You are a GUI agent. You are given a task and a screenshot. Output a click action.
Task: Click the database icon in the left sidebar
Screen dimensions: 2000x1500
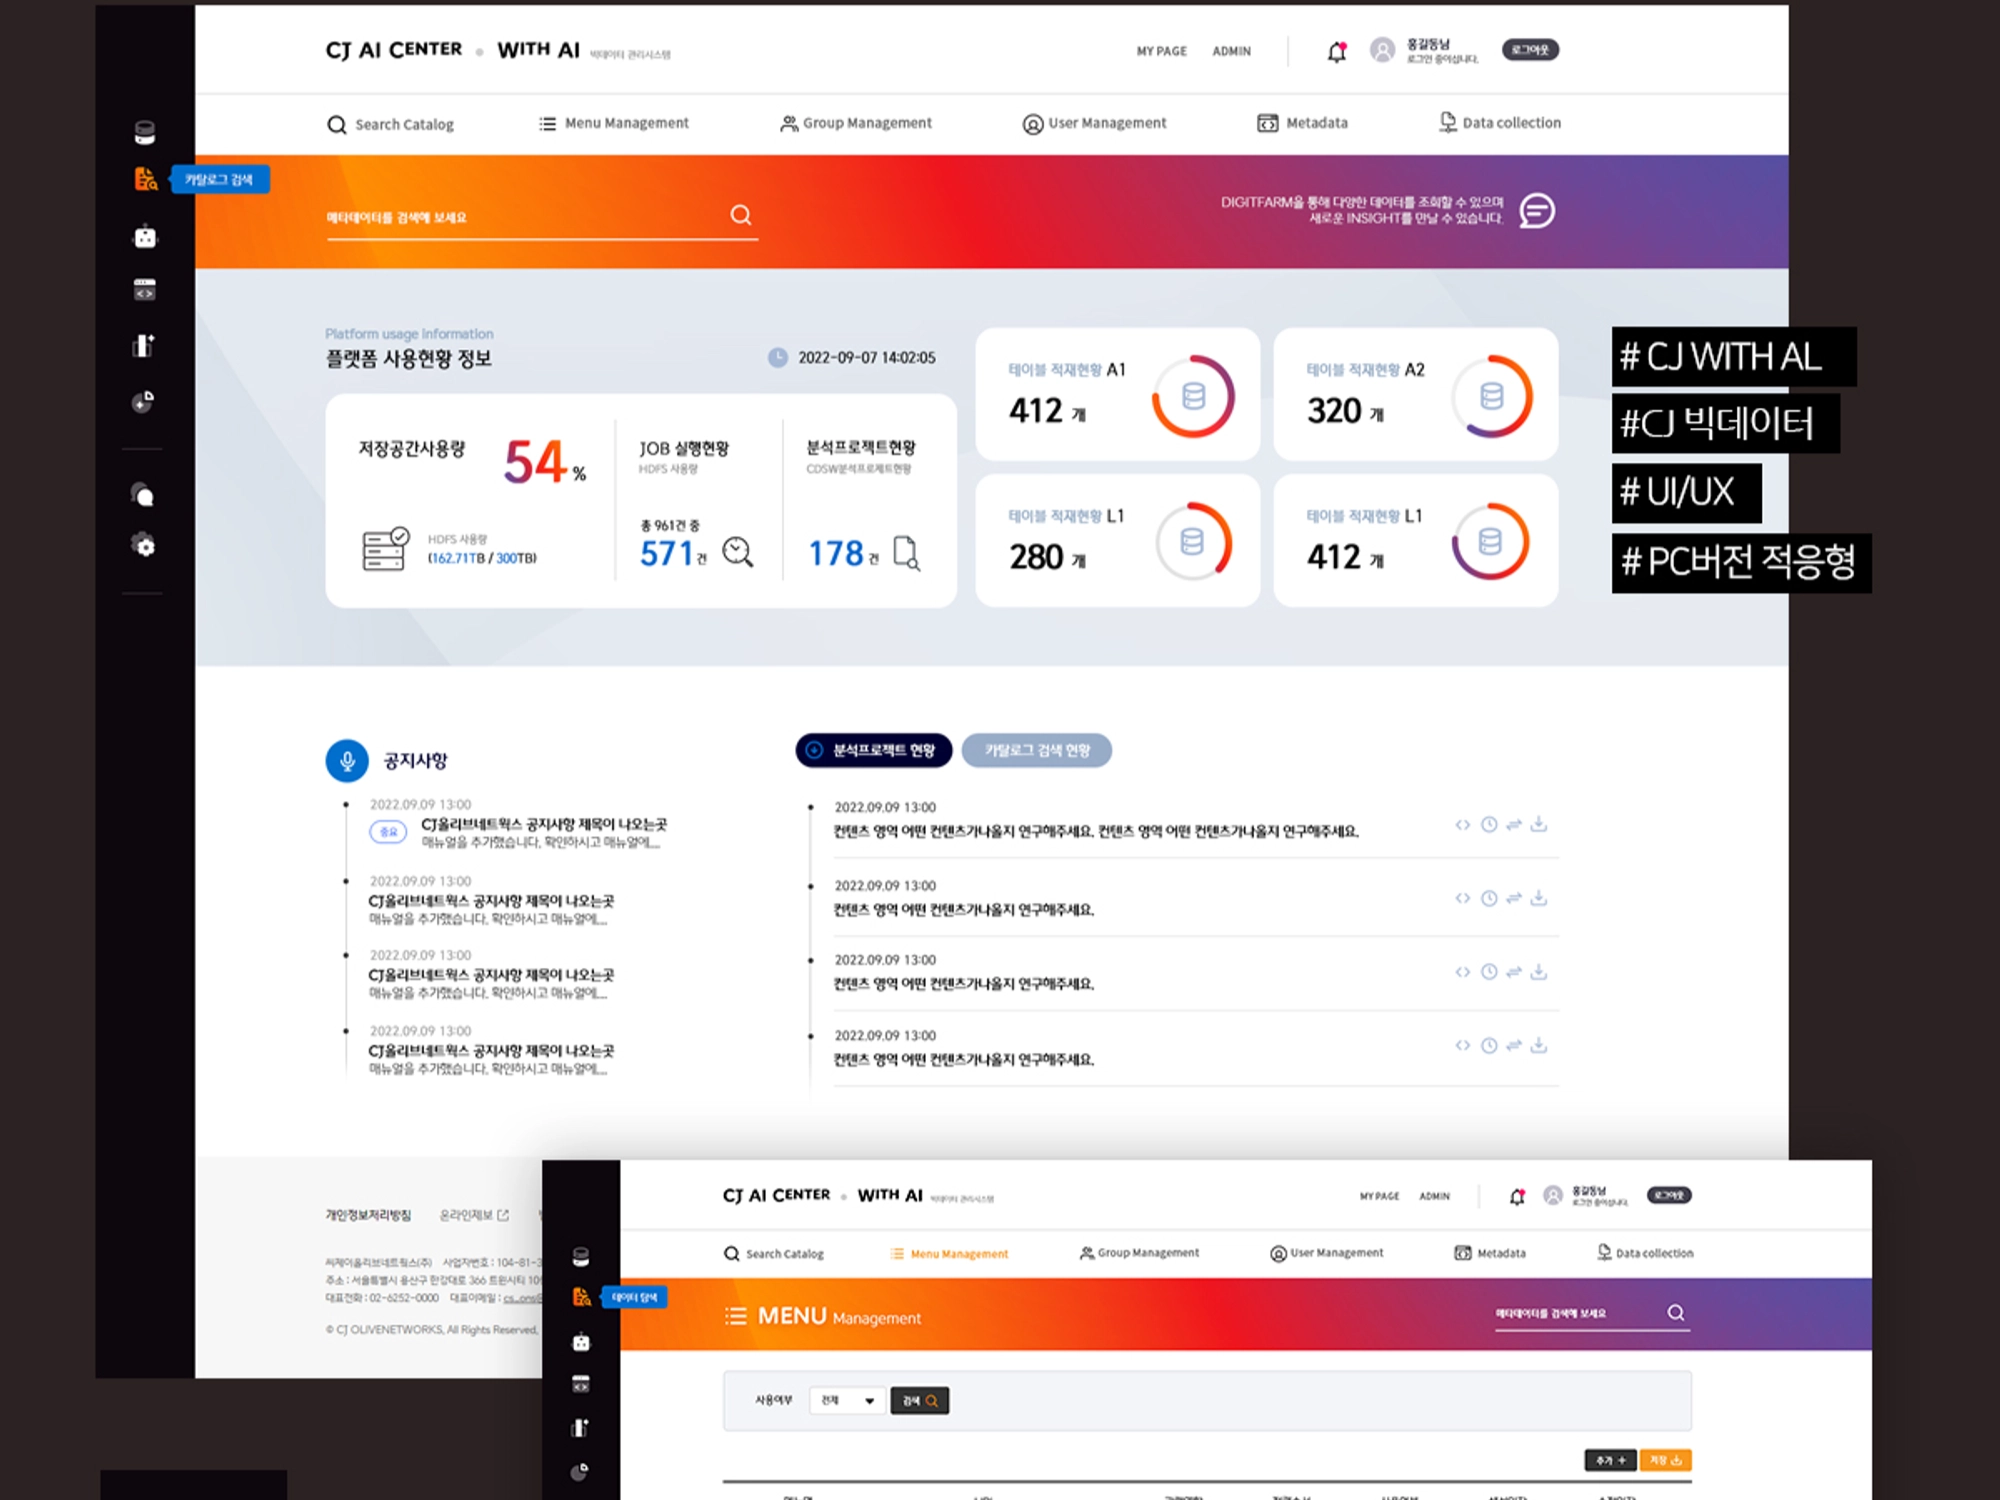coord(145,132)
